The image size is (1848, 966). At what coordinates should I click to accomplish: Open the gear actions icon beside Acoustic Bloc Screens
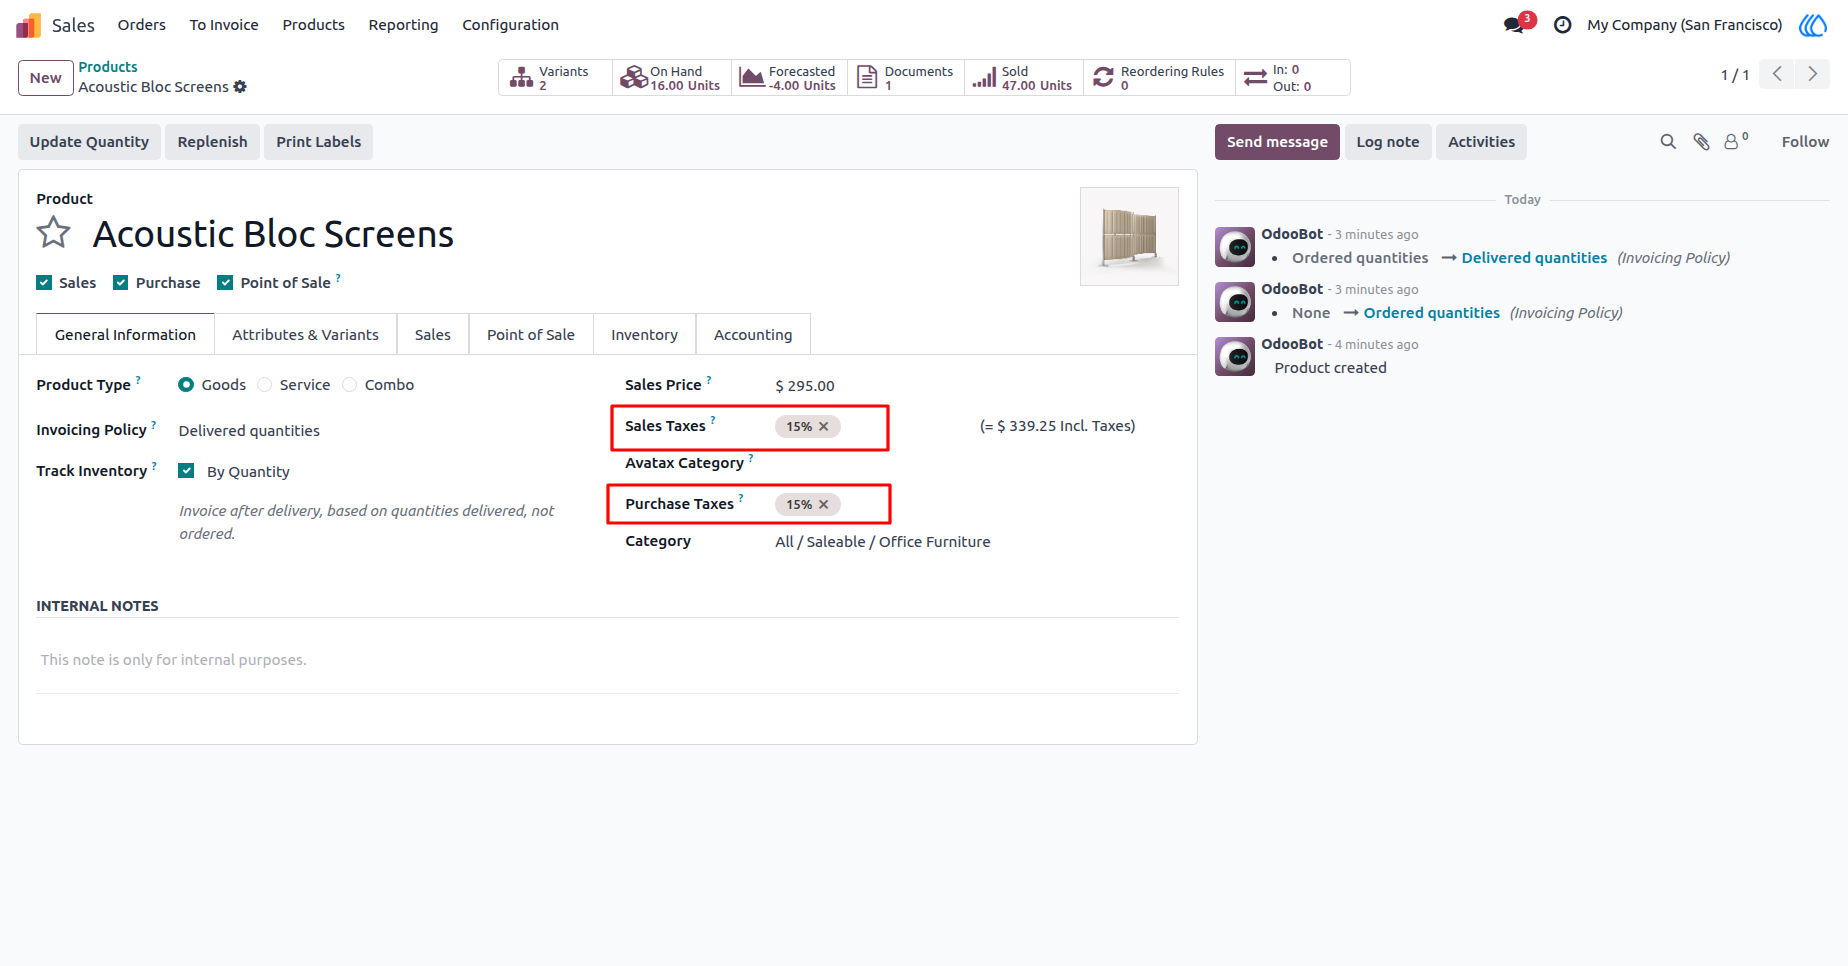[240, 87]
